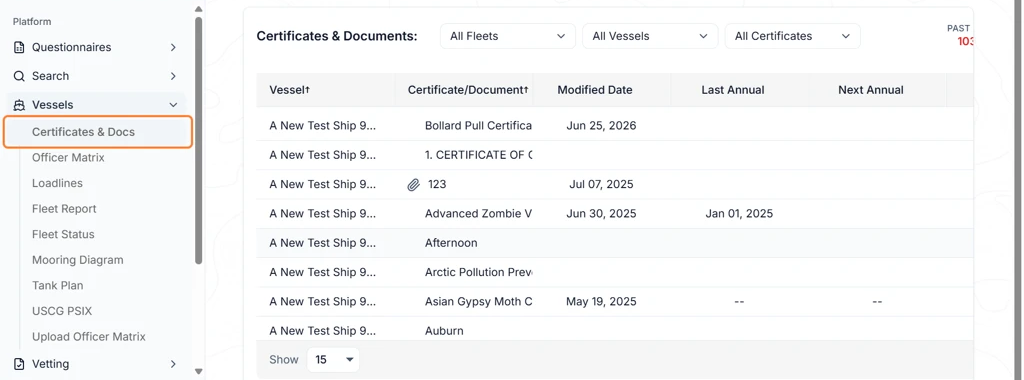Click vessel name in Auburn row
This screenshot has width=1024, height=380.
[x=323, y=331]
